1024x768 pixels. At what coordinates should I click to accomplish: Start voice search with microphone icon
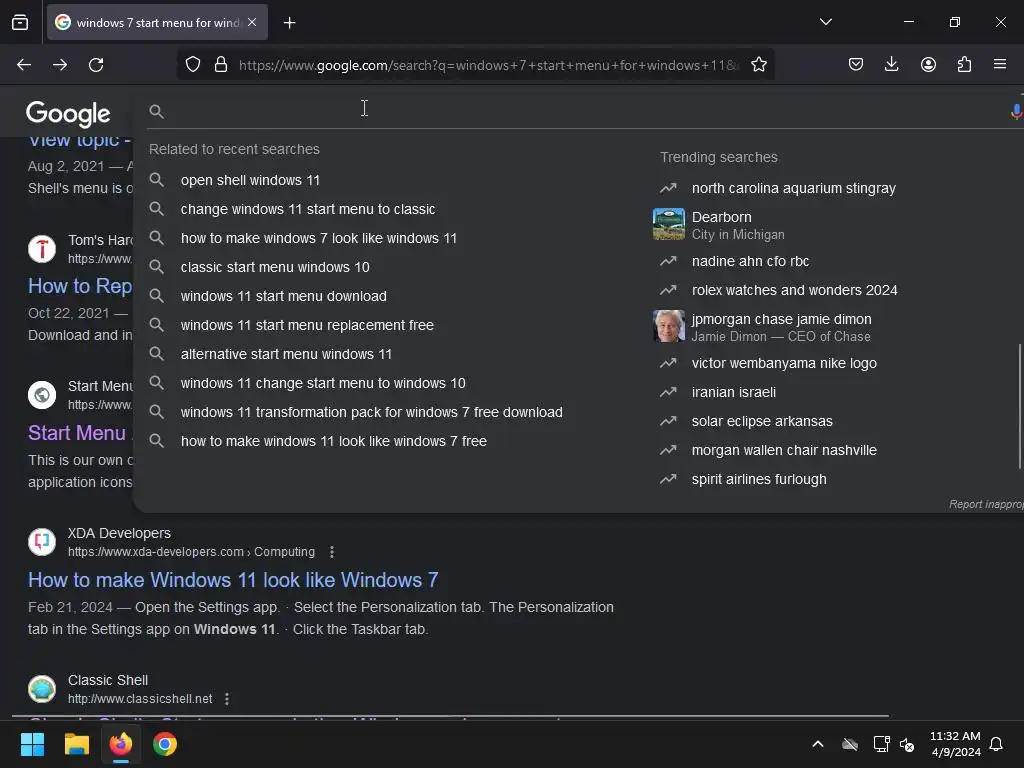click(1016, 112)
